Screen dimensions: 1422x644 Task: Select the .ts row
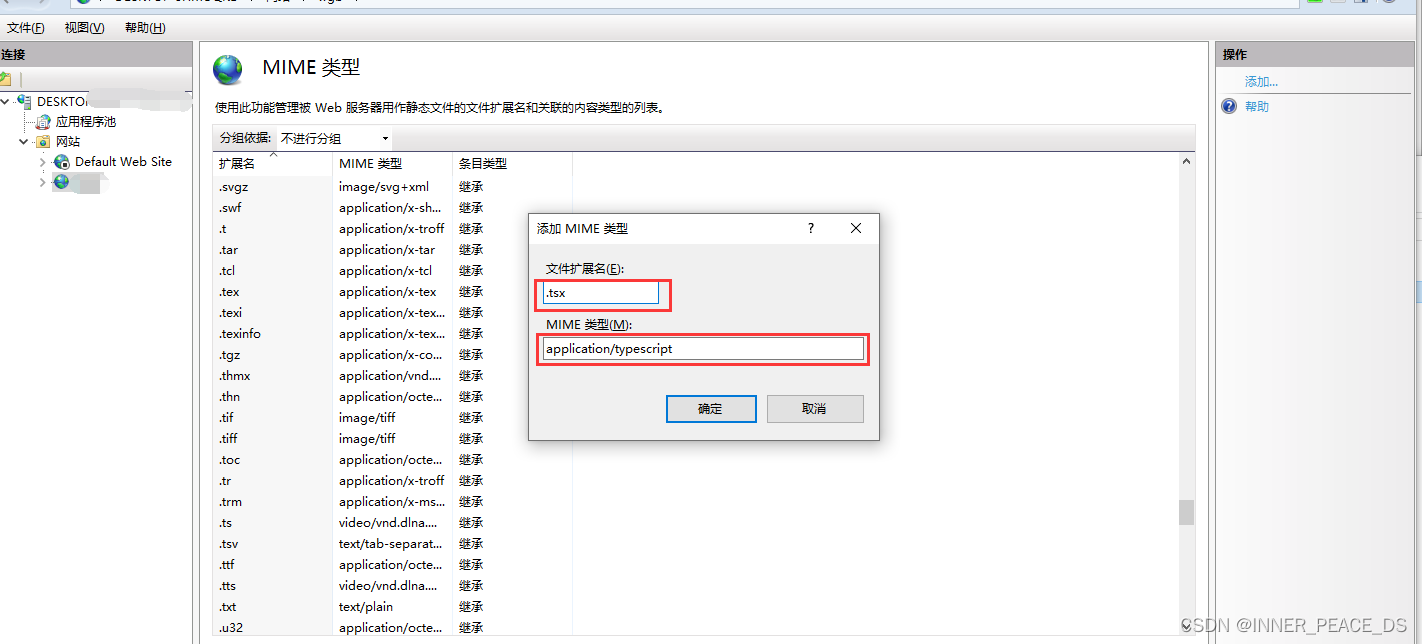(393, 523)
